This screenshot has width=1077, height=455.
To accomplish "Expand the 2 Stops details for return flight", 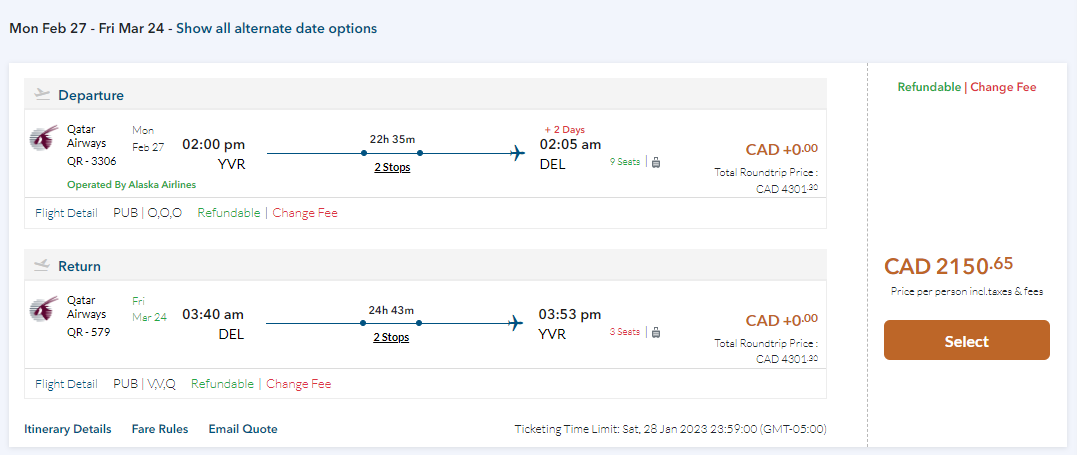I will (x=392, y=337).
